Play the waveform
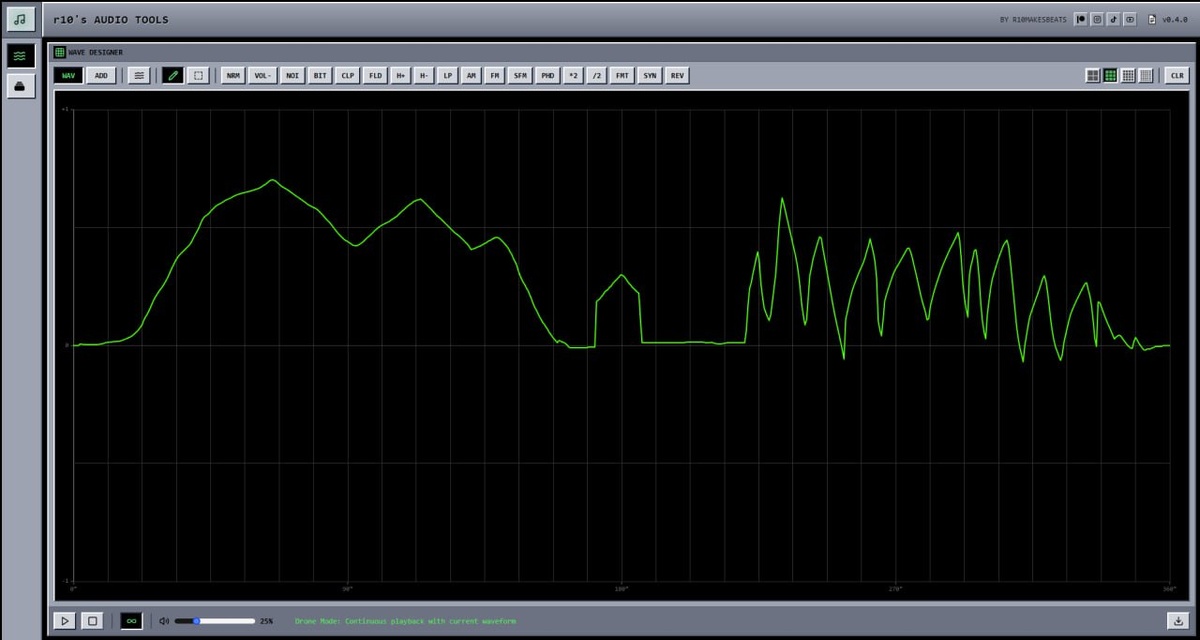Image resolution: width=1200 pixels, height=640 pixels. (64, 621)
